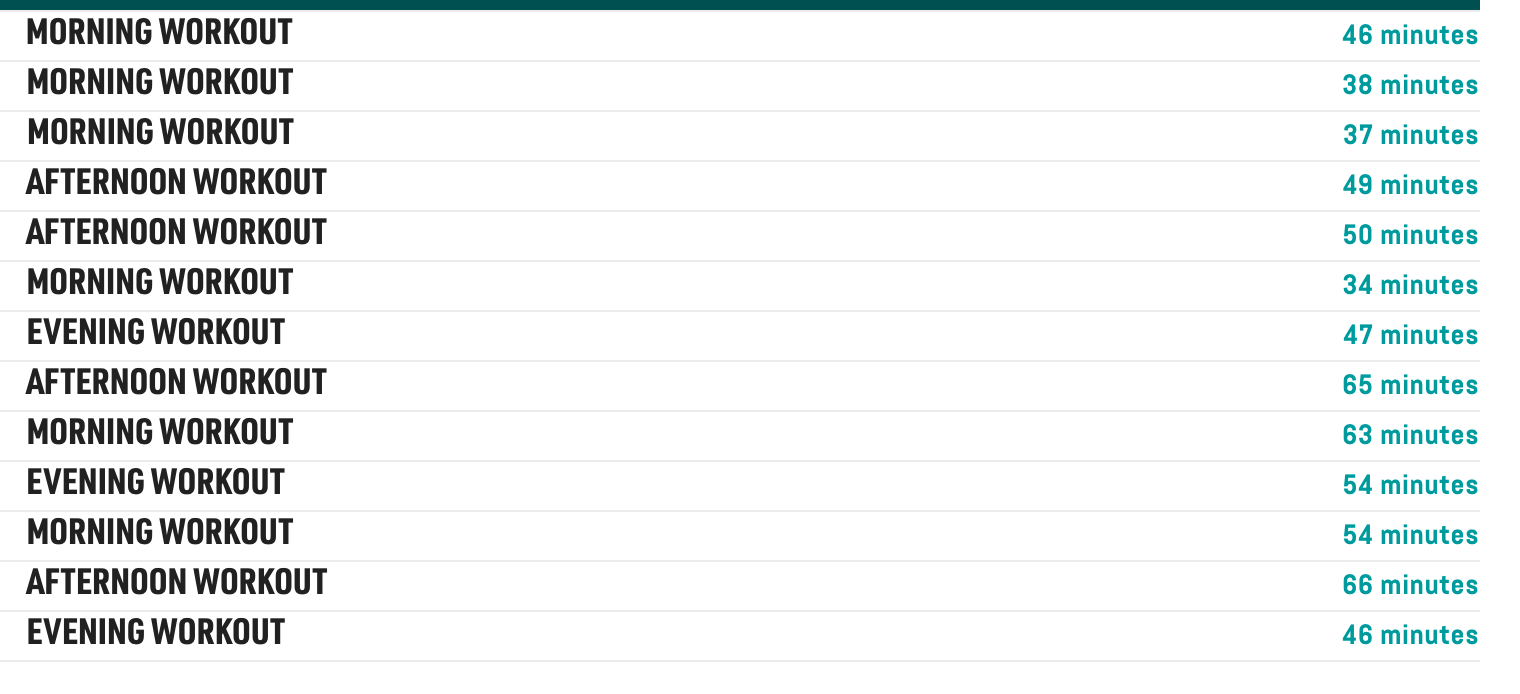Select the Morning Workout title with 63 minutes
This screenshot has width=1520, height=694.
pos(160,433)
